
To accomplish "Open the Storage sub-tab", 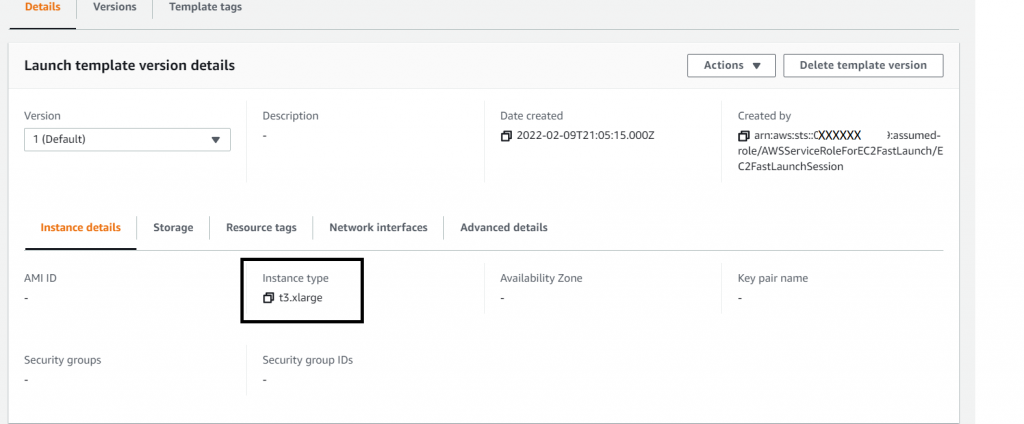I will point(173,227).
